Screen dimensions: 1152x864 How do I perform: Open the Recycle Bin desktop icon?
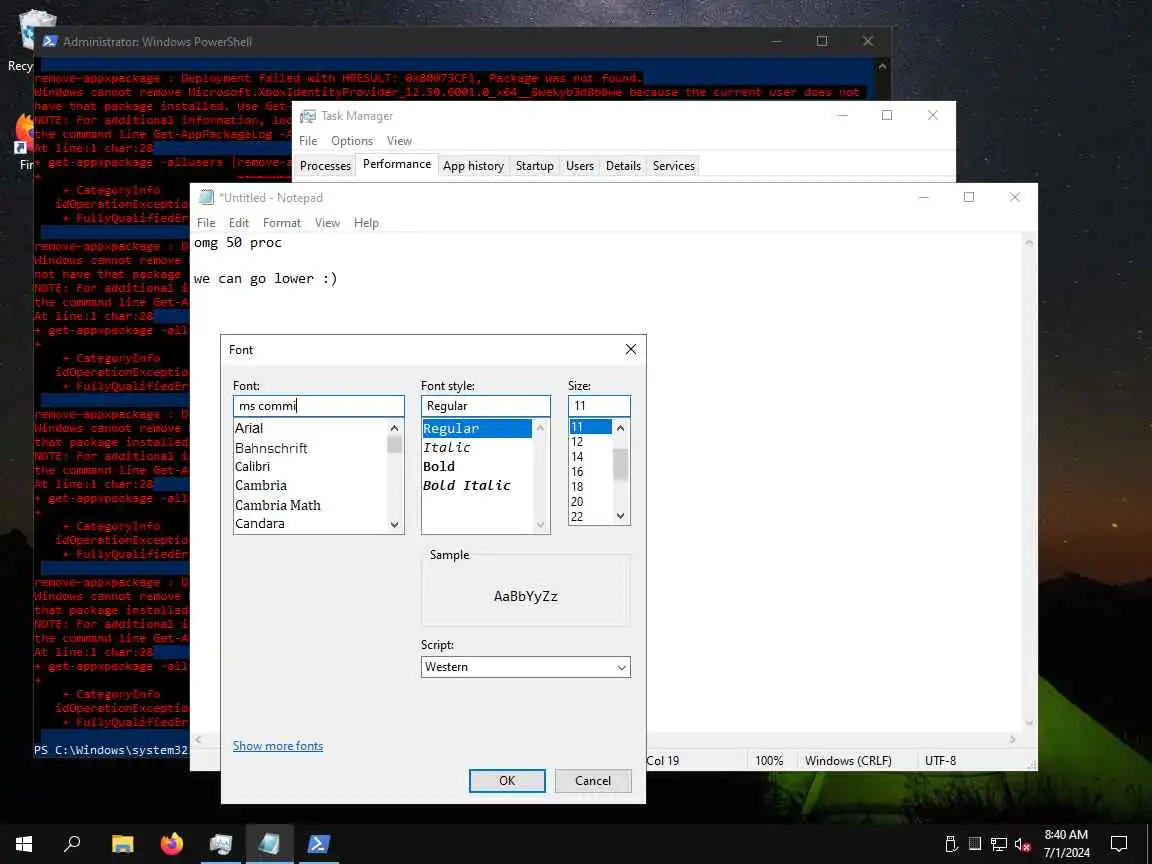pos(33,29)
